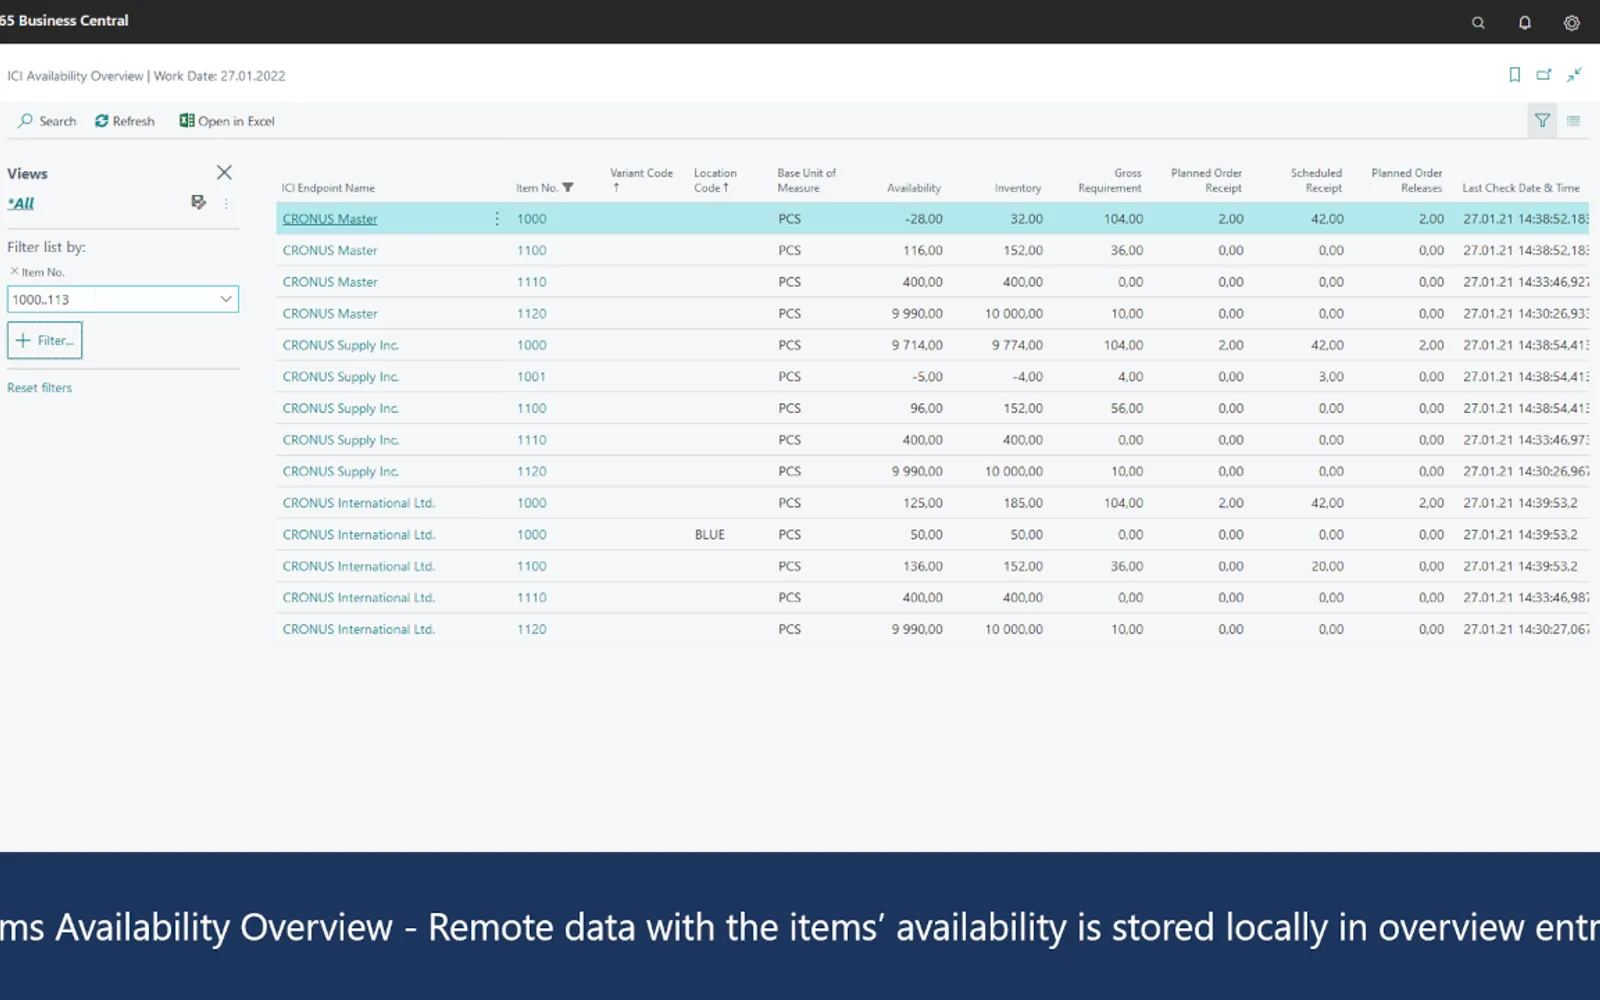Click Last Check Date & Time header
The height and width of the screenshot is (1000, 1600).
coord(1520,188)
